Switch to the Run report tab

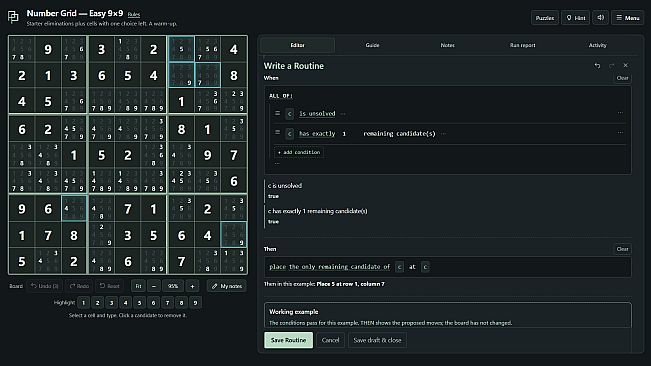(x=522, y=45)
